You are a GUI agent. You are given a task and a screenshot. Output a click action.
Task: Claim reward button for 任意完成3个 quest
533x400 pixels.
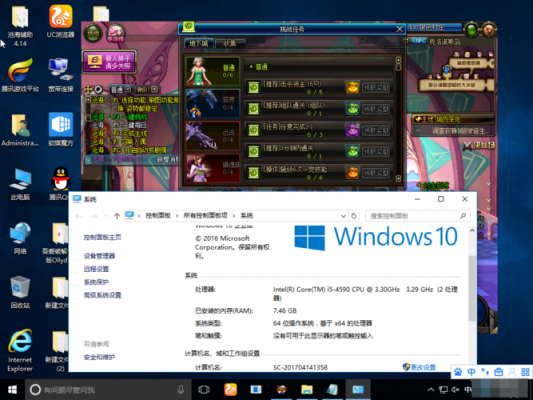click(x=376, y=131)
